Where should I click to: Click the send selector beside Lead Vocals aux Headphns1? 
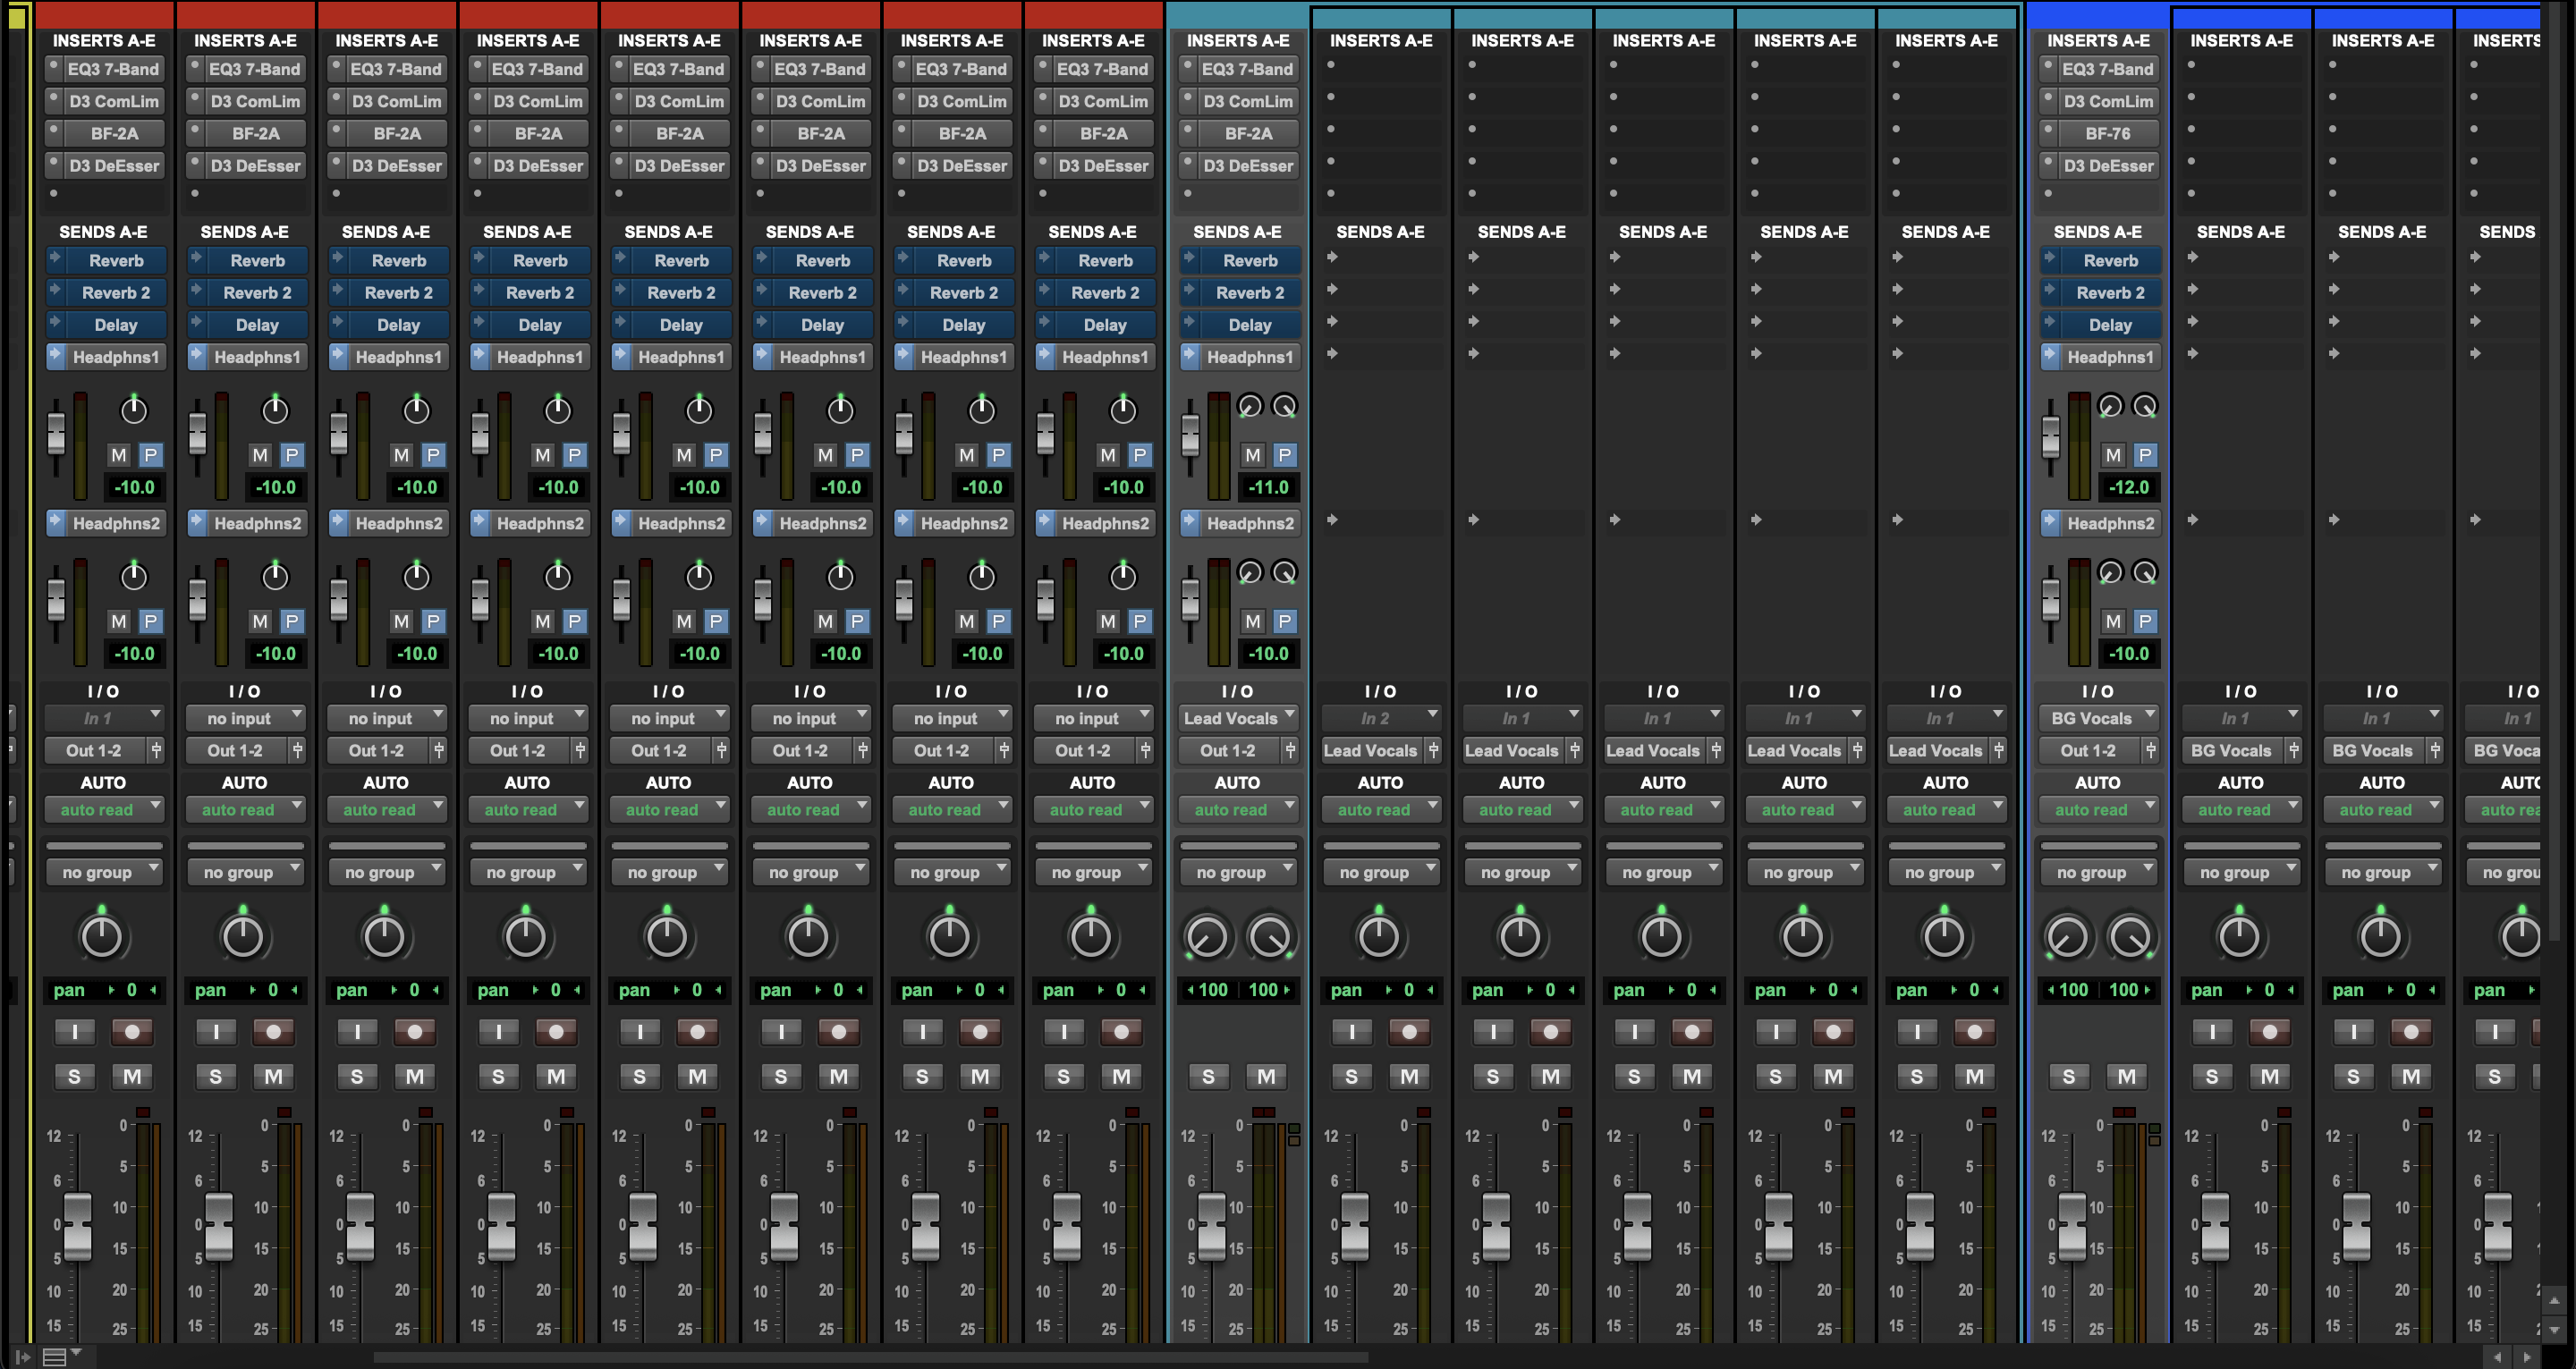[1190, 356]
